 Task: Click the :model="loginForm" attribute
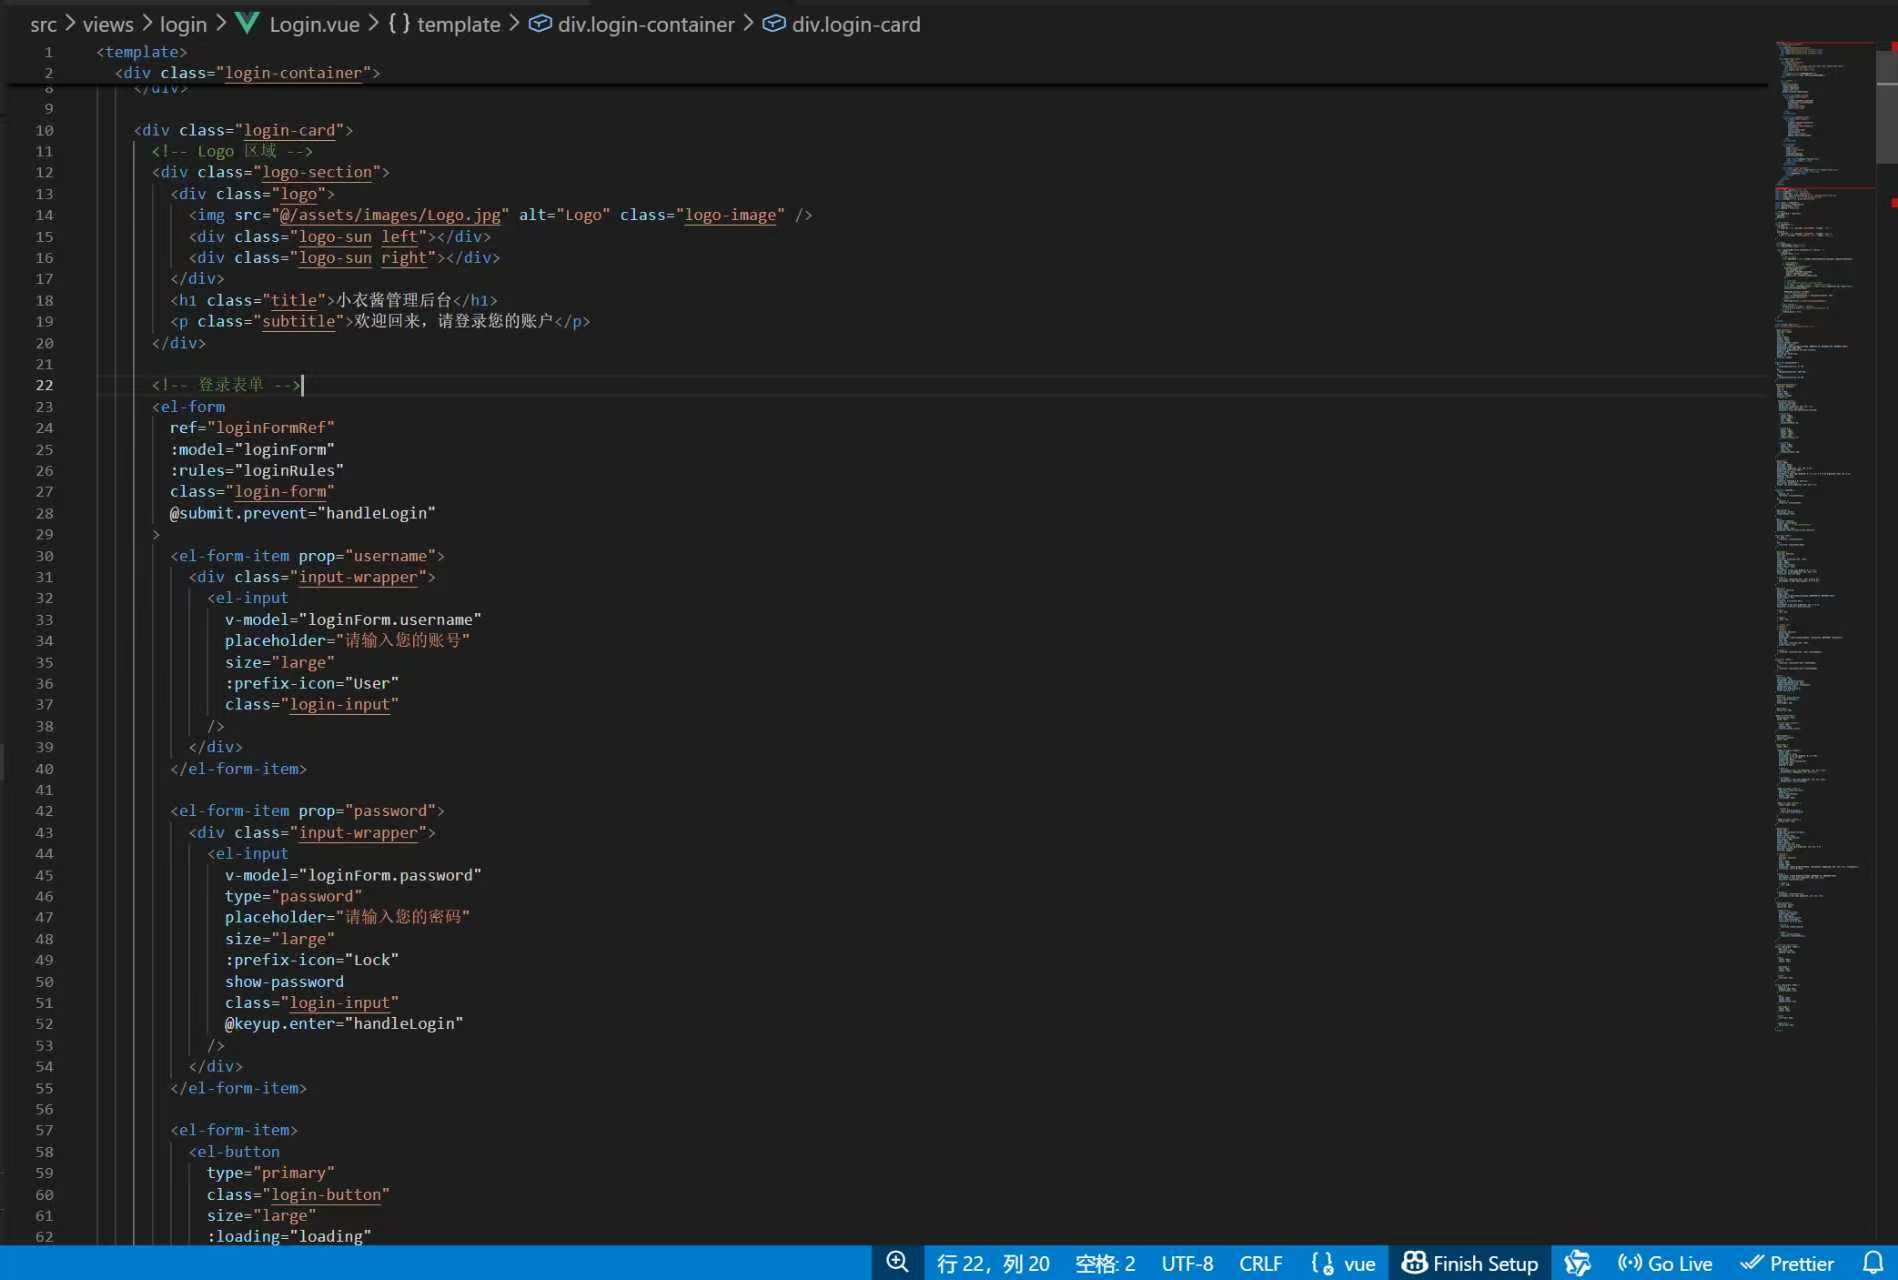pyautogui.click(x=252, y=450)
